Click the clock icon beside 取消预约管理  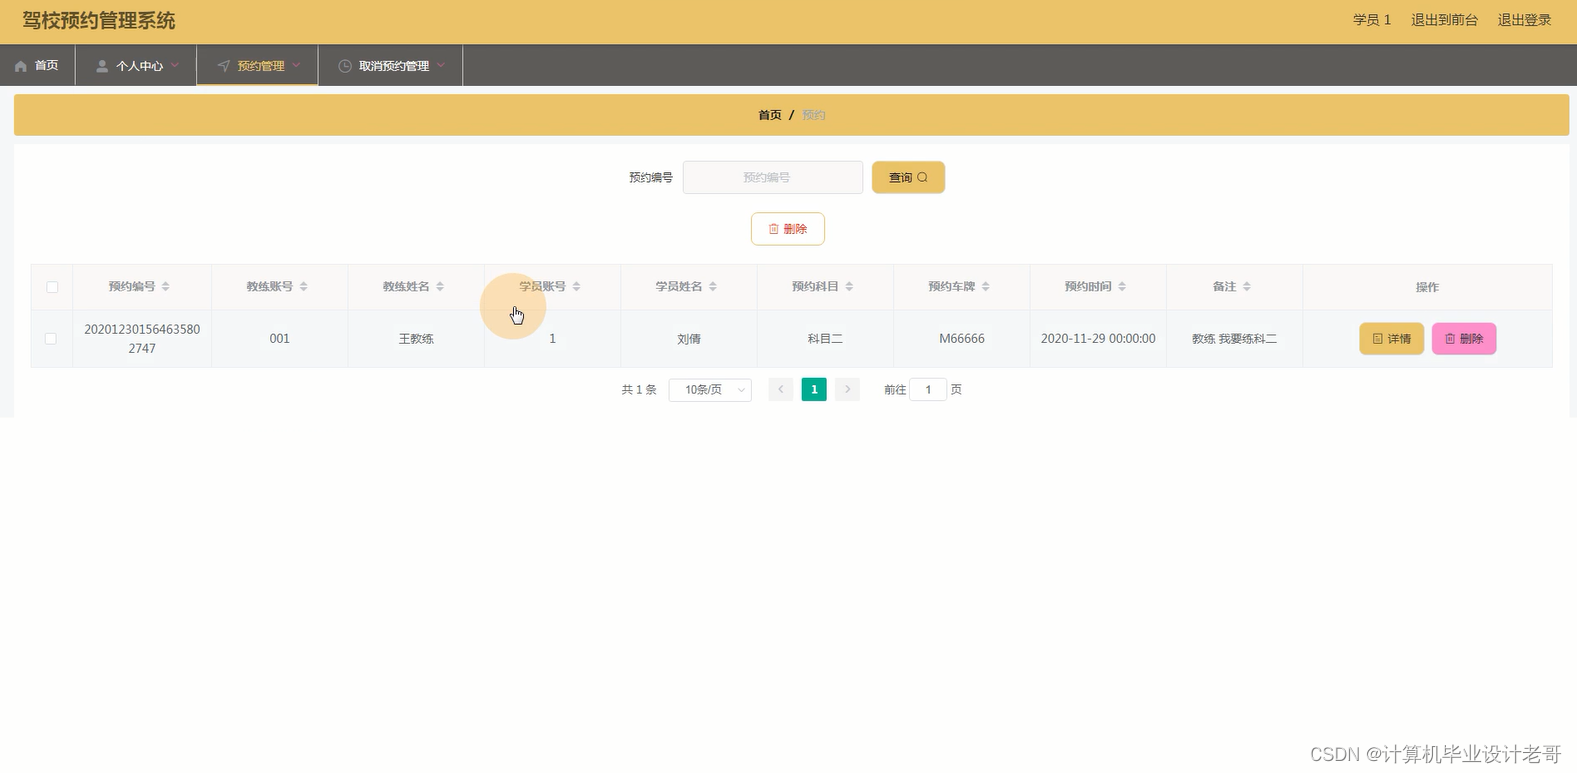[345, 66]
